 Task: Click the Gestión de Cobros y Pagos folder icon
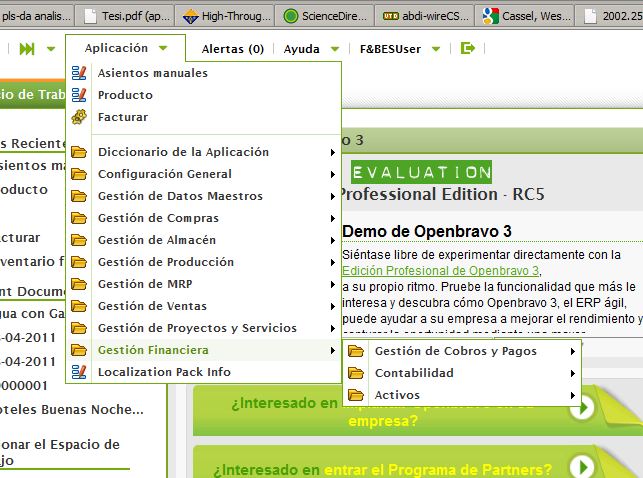click(x=355, y=351)
